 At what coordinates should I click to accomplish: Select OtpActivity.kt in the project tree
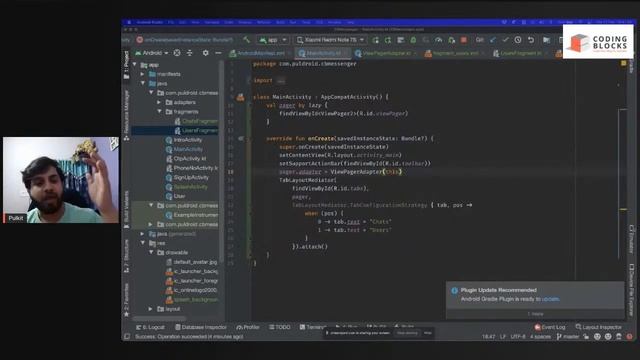(x=186, y=159)
